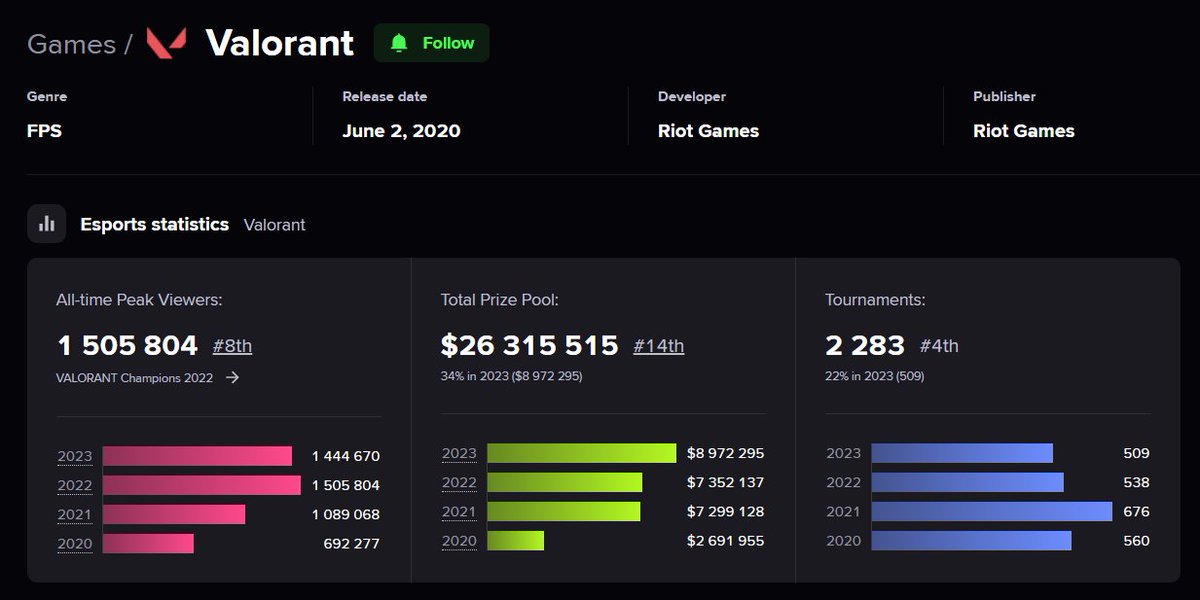The image size is (1200, 600).
Task: Click the 676 tournaments value
Action: 1136,511
